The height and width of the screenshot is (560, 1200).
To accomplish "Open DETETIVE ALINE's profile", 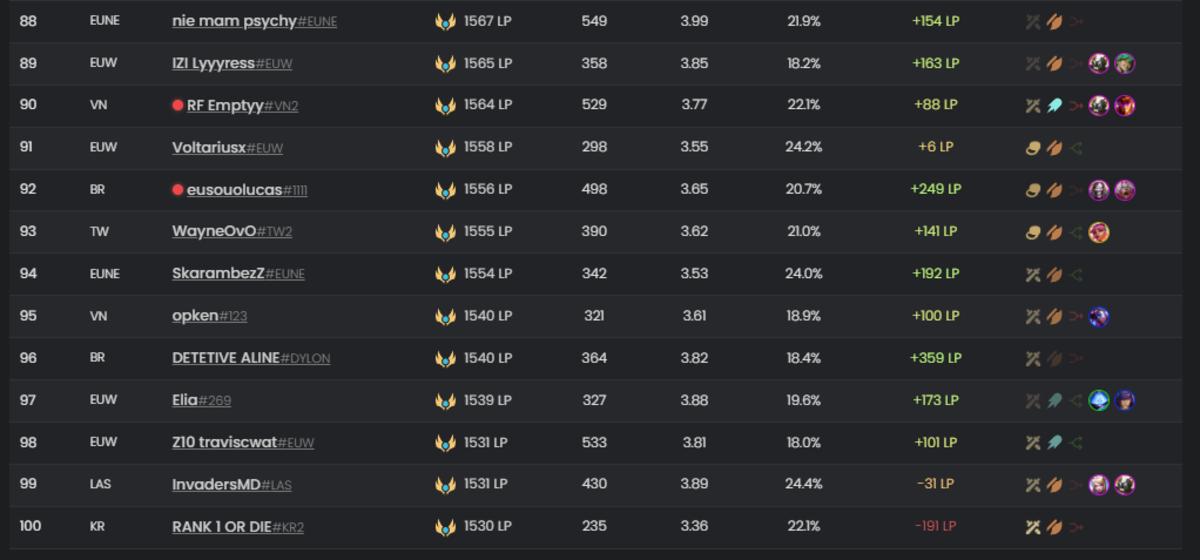I will click(226, 358).
